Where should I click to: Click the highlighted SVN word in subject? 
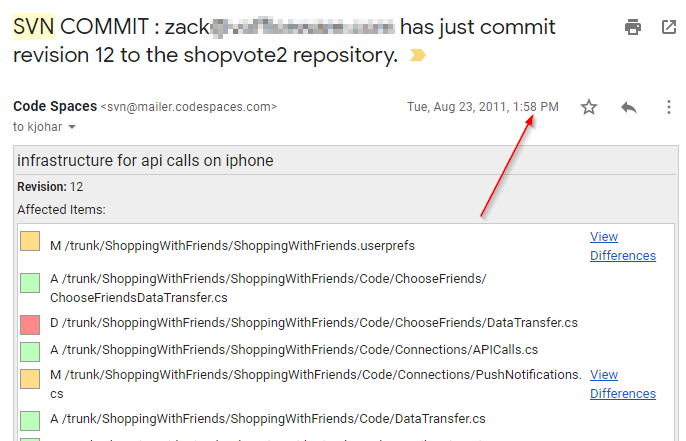click(x=34, y=26)
